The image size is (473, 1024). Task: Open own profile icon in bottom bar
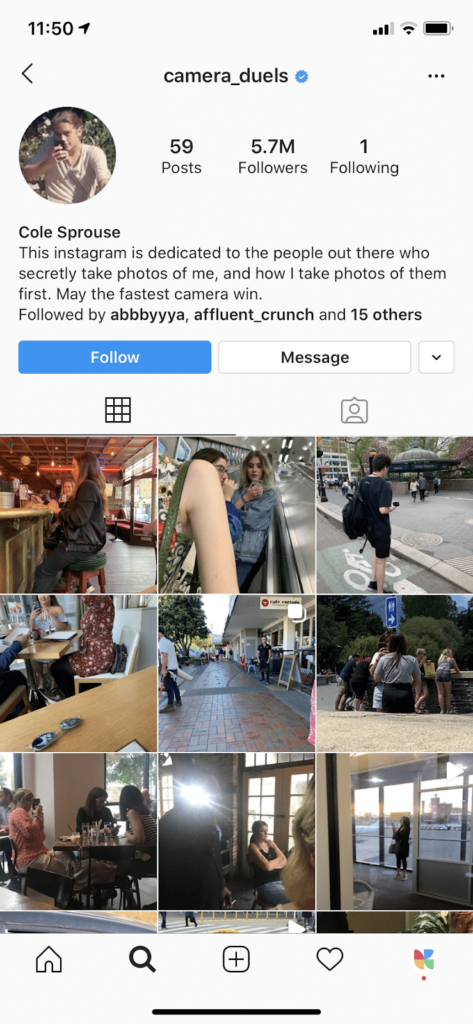point(424,959)
